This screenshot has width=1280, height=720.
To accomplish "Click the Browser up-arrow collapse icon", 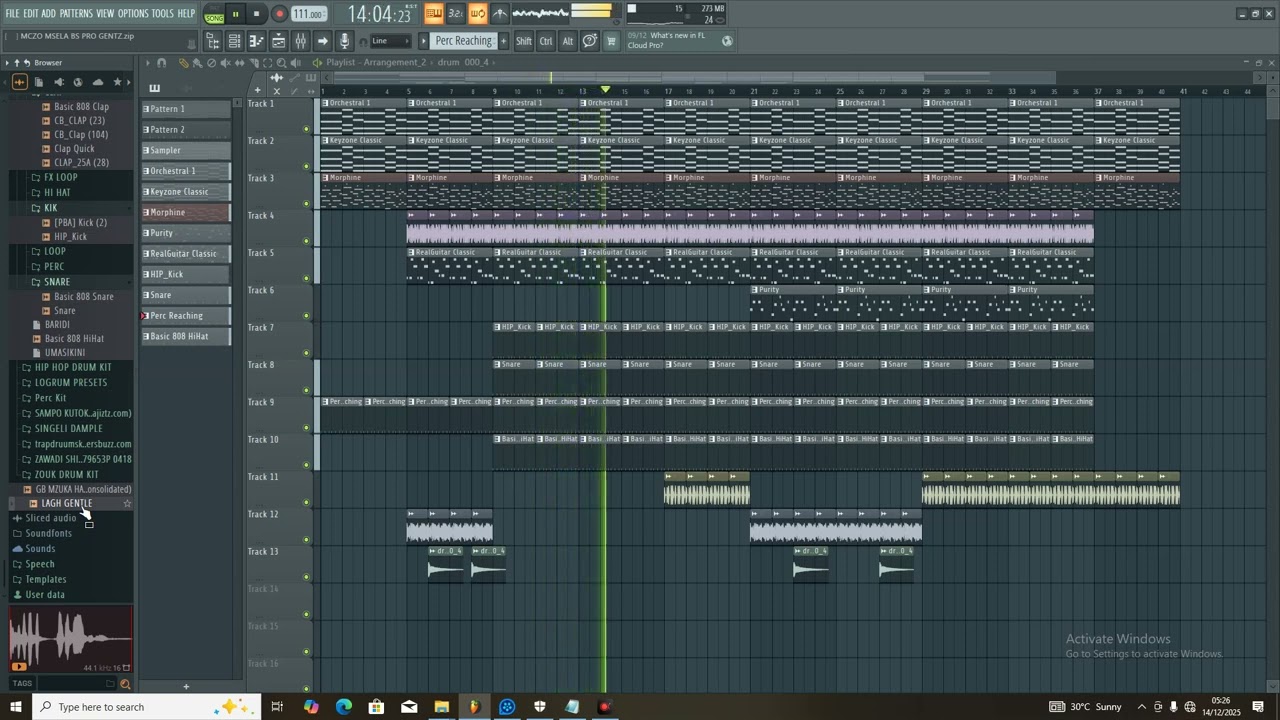I will click(17, 63).
